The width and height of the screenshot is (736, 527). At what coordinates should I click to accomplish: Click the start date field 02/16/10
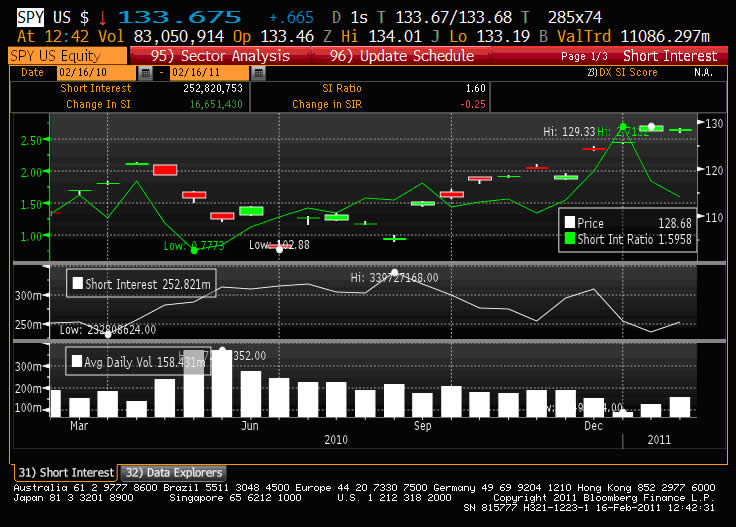coord(96,73)
